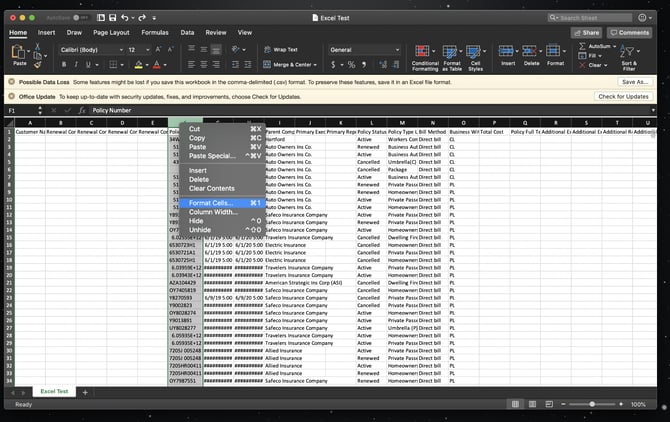
Task: Click the red font color swatch
Action: click(157, 65)
